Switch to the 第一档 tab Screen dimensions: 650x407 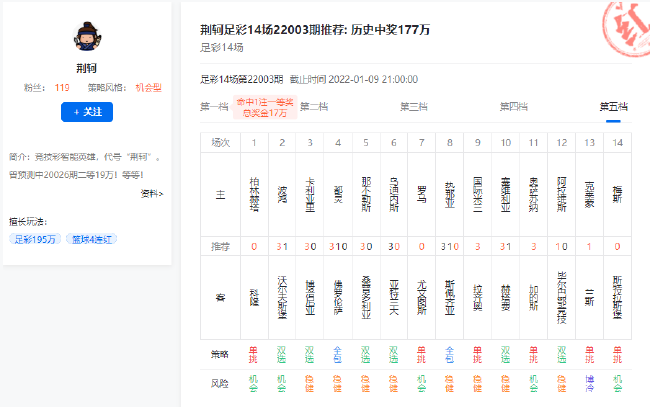214,107
